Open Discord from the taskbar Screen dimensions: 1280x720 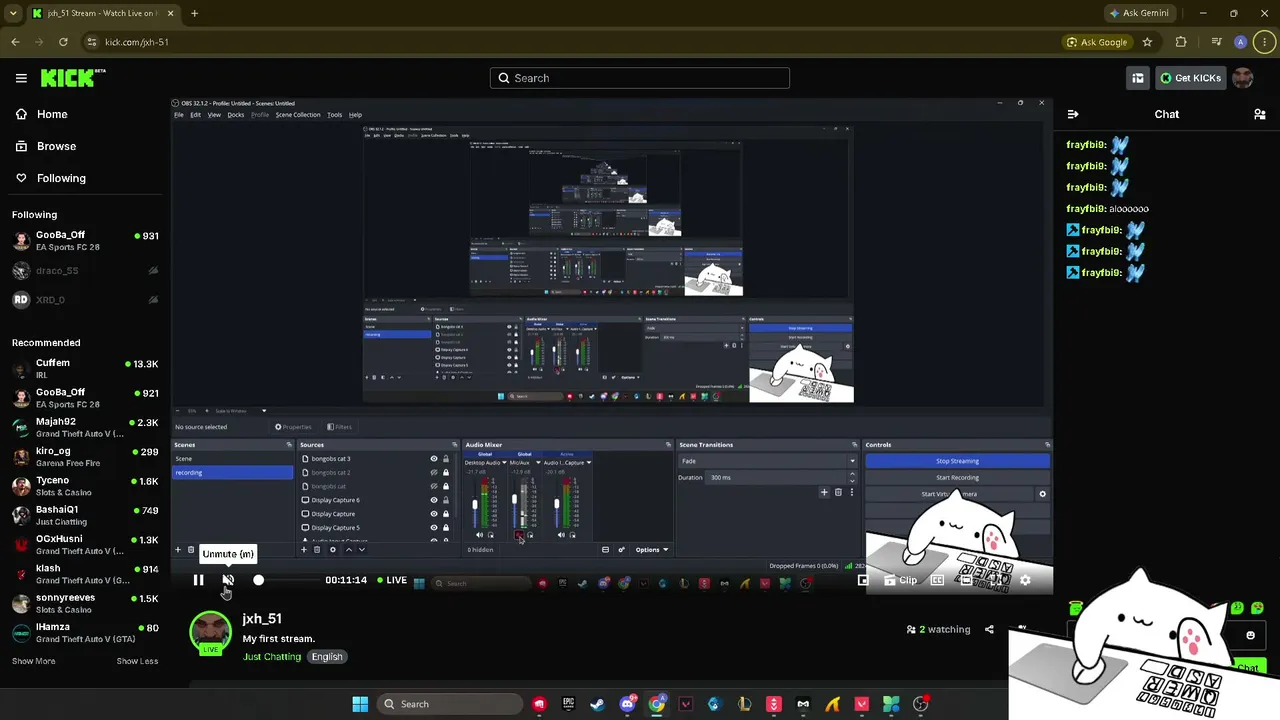pos(627,704)
